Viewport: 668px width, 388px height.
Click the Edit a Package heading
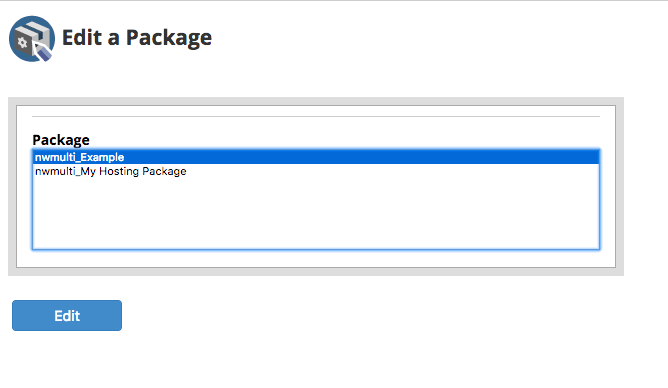pyautogui.click(x=137, y=38)
